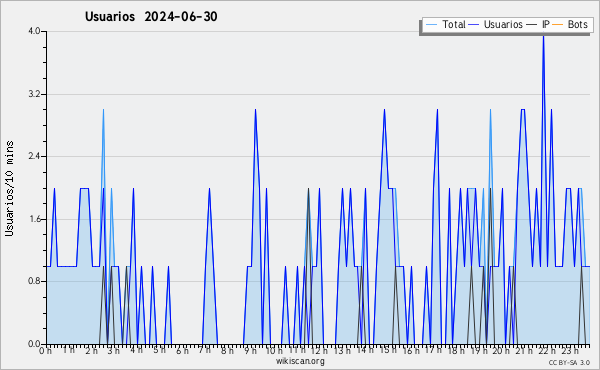Screen dimensions: 600x370
Task: Click the y-axis label 'Usuarios/10 mins'
Action: [x=9, y=189]
